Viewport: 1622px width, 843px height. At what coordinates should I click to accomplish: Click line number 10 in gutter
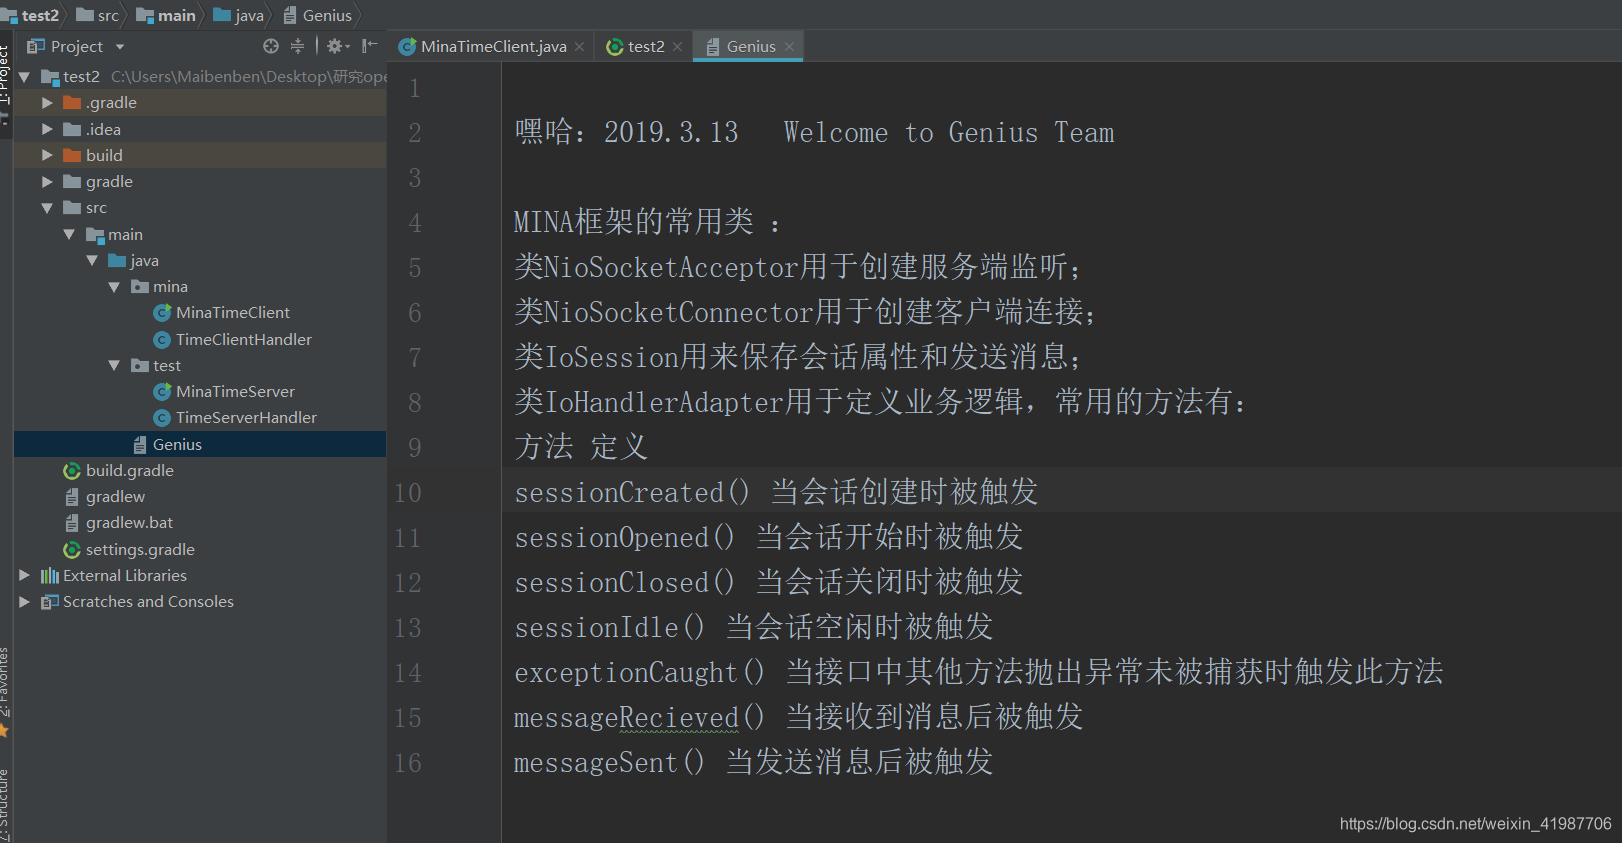[x=408, y=492]
